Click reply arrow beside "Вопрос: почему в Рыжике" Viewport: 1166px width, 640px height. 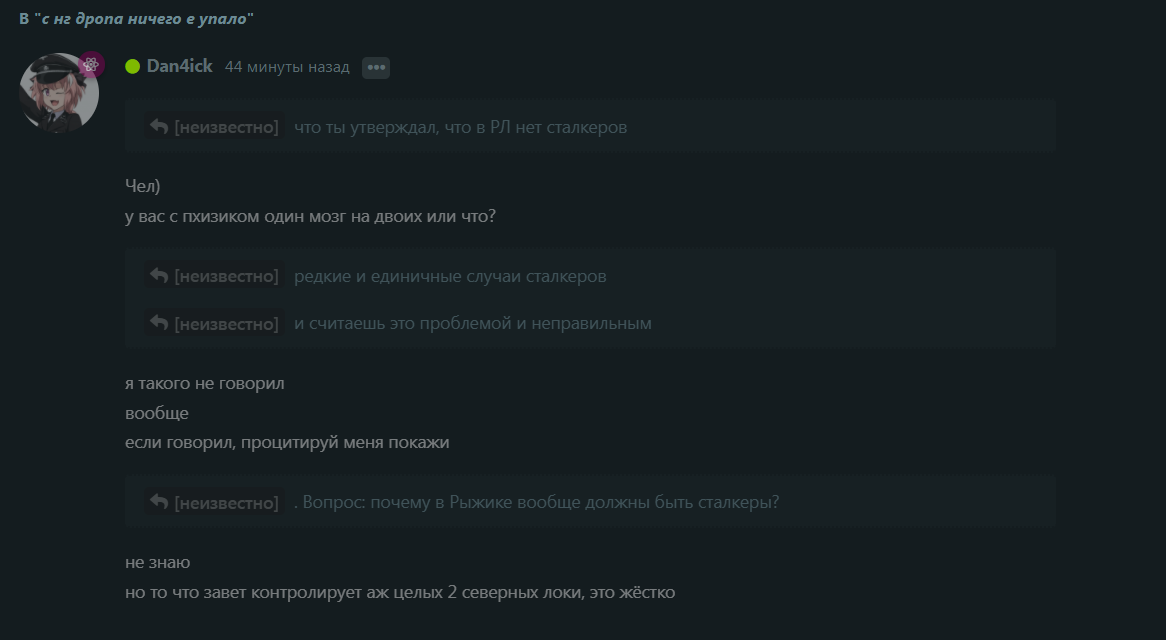[159, 502]
